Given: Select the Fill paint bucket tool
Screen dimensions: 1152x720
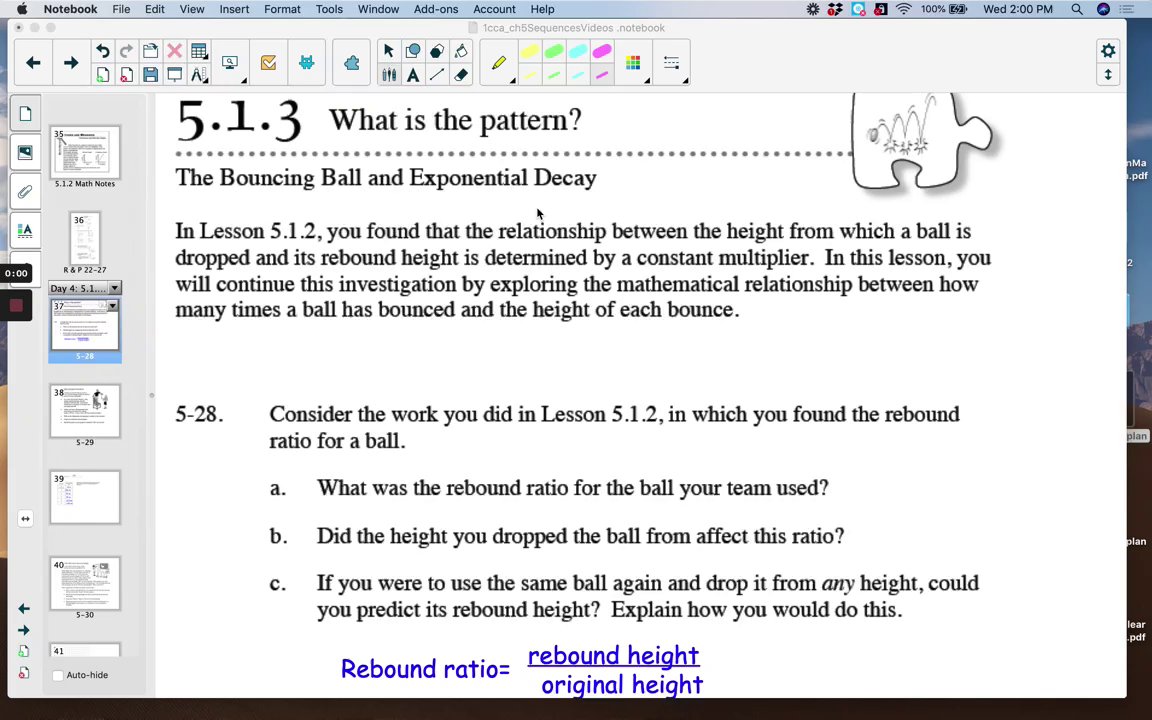Looking at the screenshot, I should coord(461,51).
